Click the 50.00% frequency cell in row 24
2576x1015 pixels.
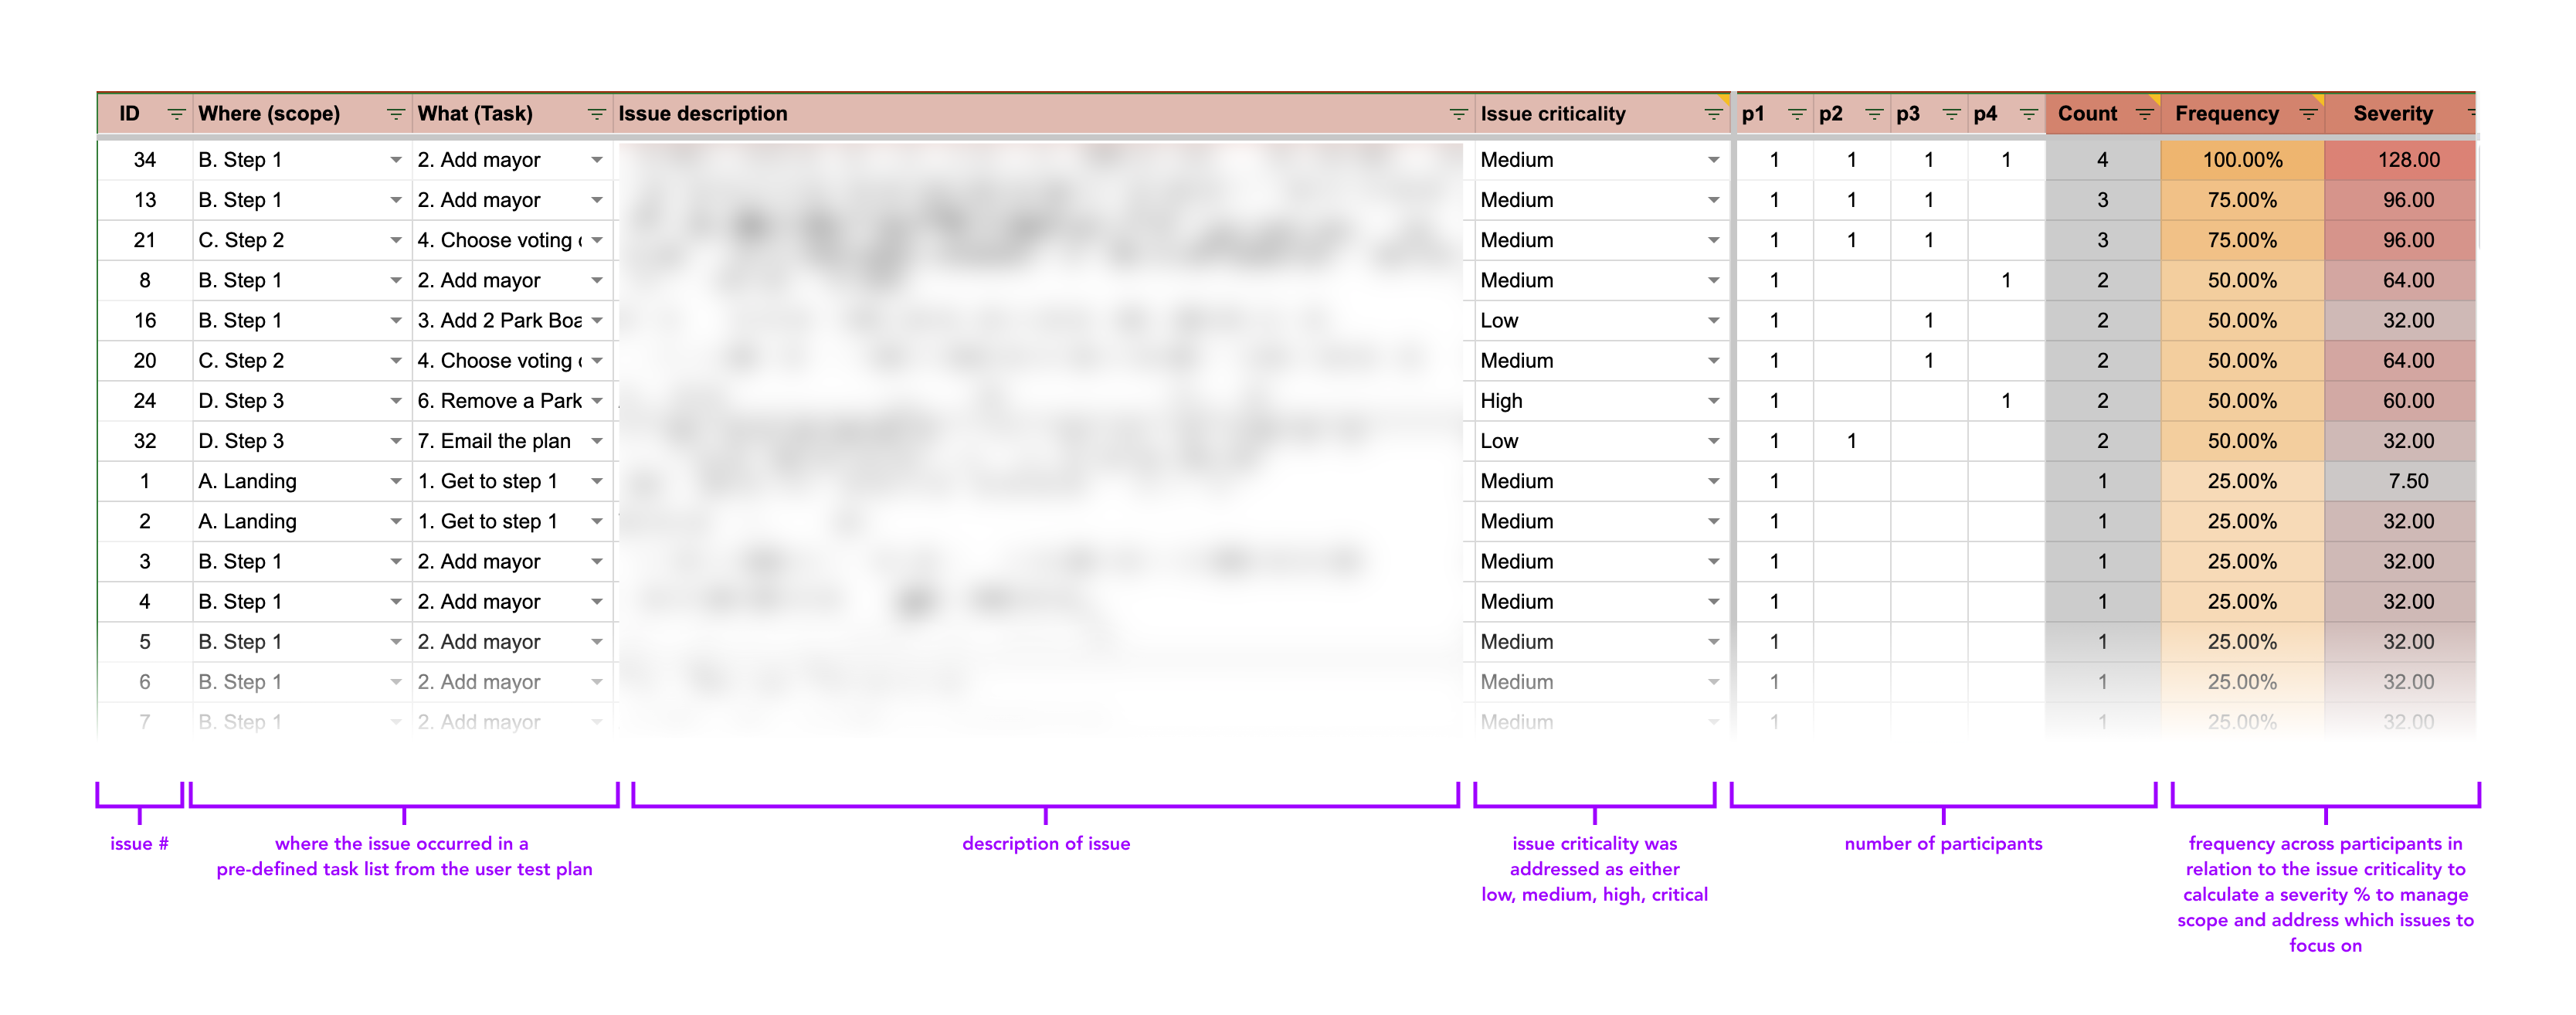(x=2243, y=401)
